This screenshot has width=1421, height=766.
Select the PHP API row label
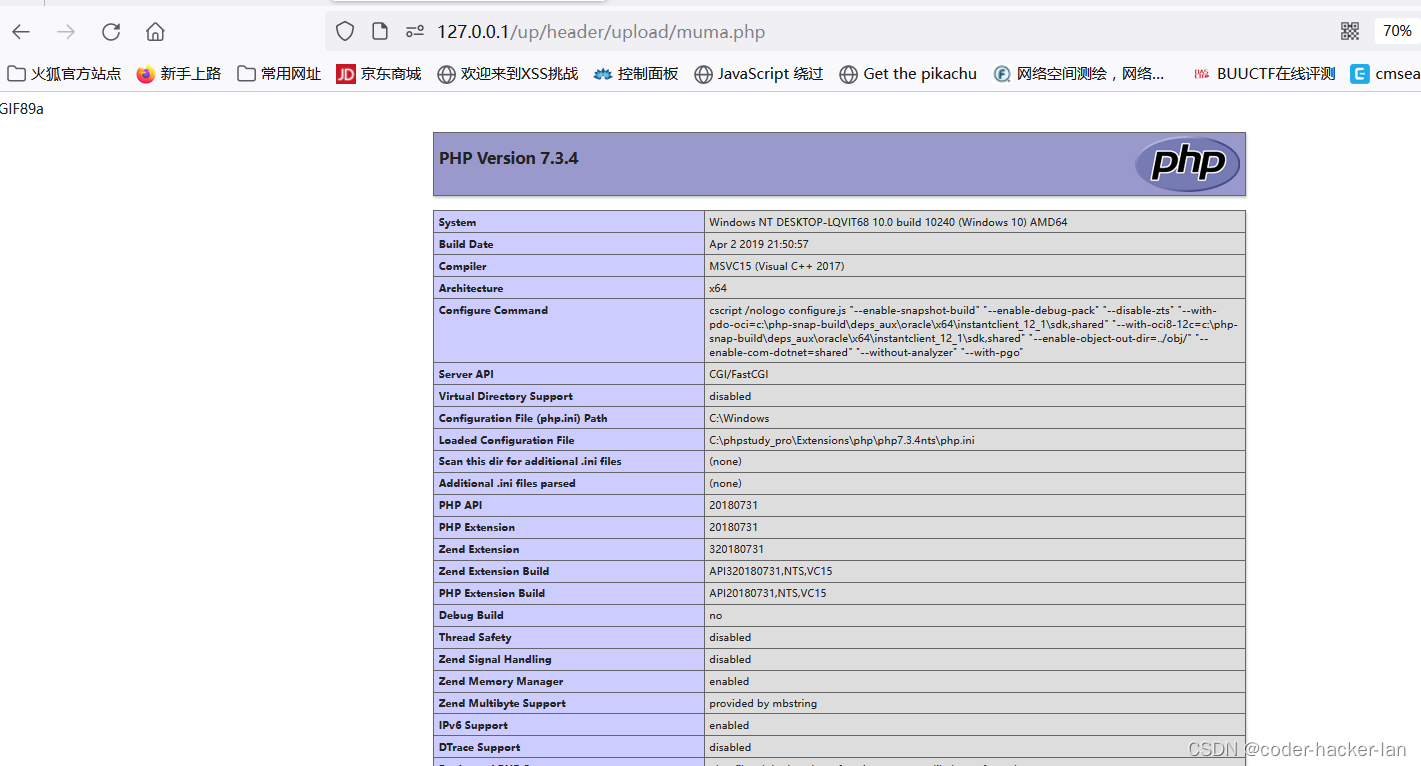coord(460,505)
